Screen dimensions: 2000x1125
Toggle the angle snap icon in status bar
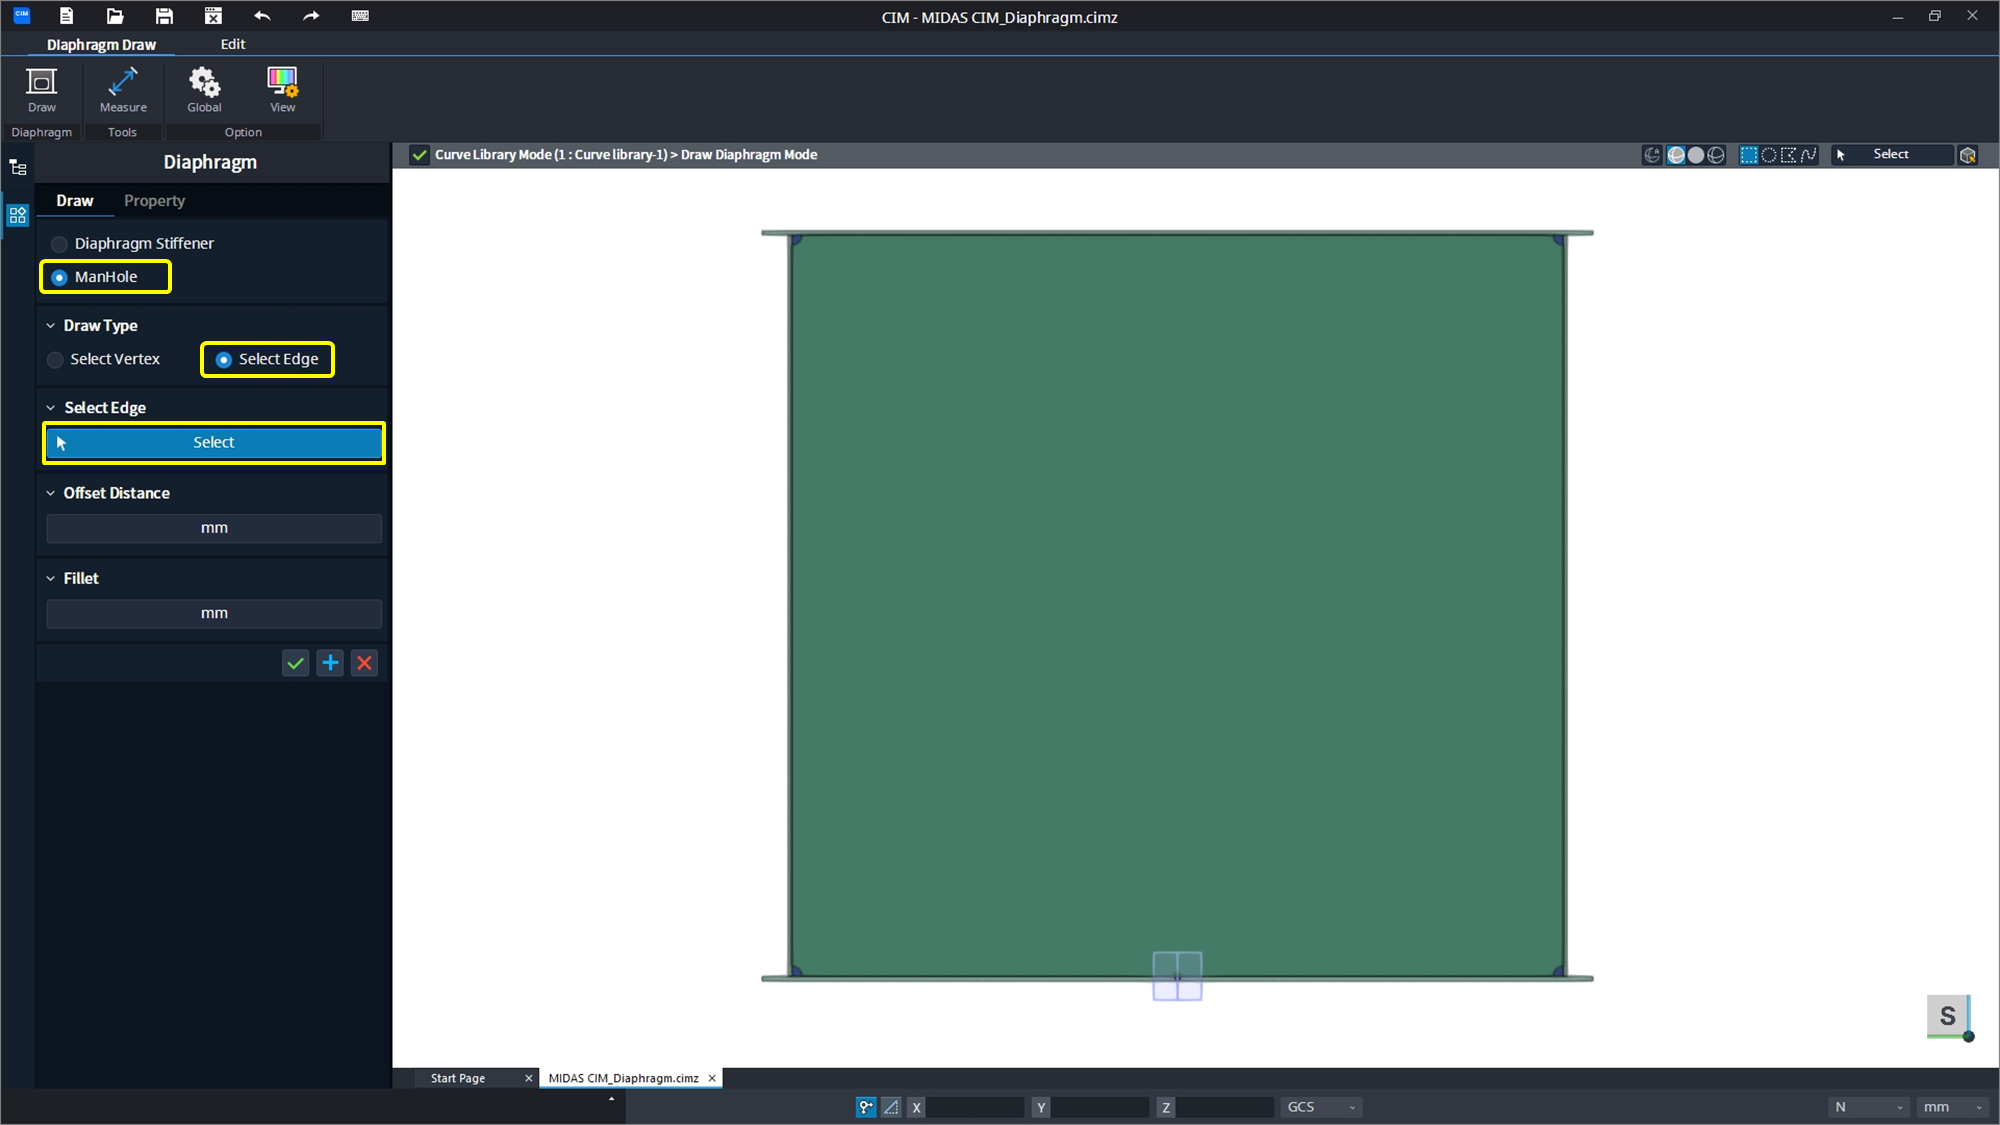891,1107
